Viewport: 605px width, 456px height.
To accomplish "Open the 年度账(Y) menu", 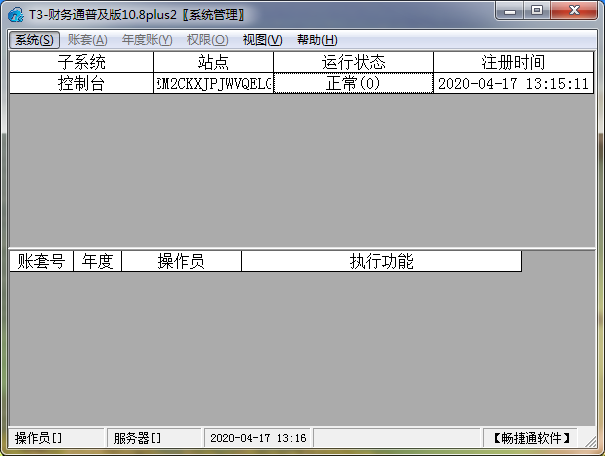I will 147,40.
